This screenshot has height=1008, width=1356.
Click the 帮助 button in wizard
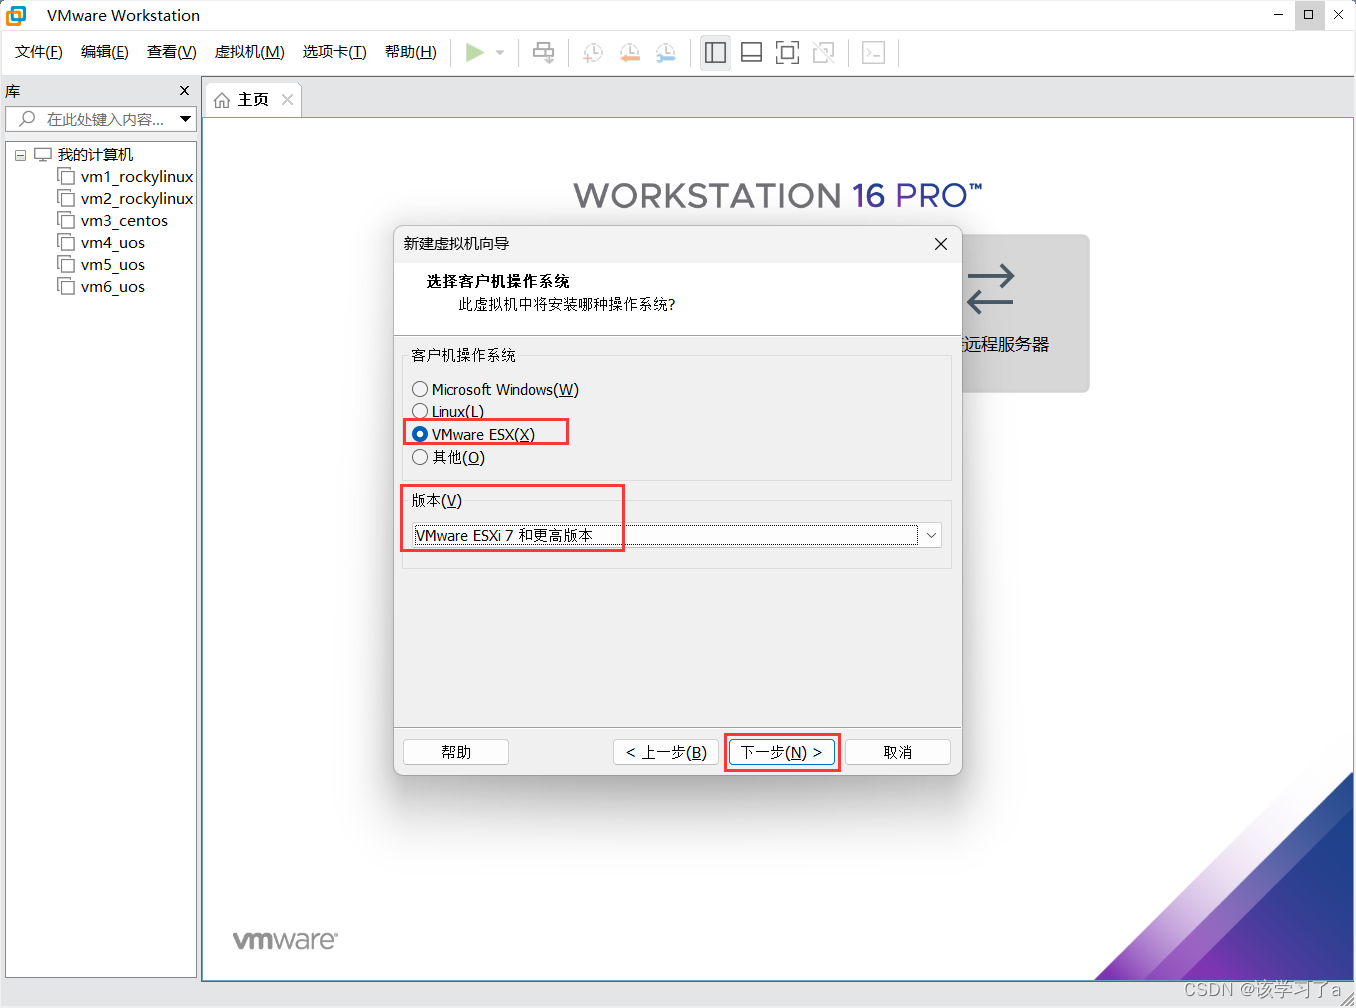coord(456,752)
